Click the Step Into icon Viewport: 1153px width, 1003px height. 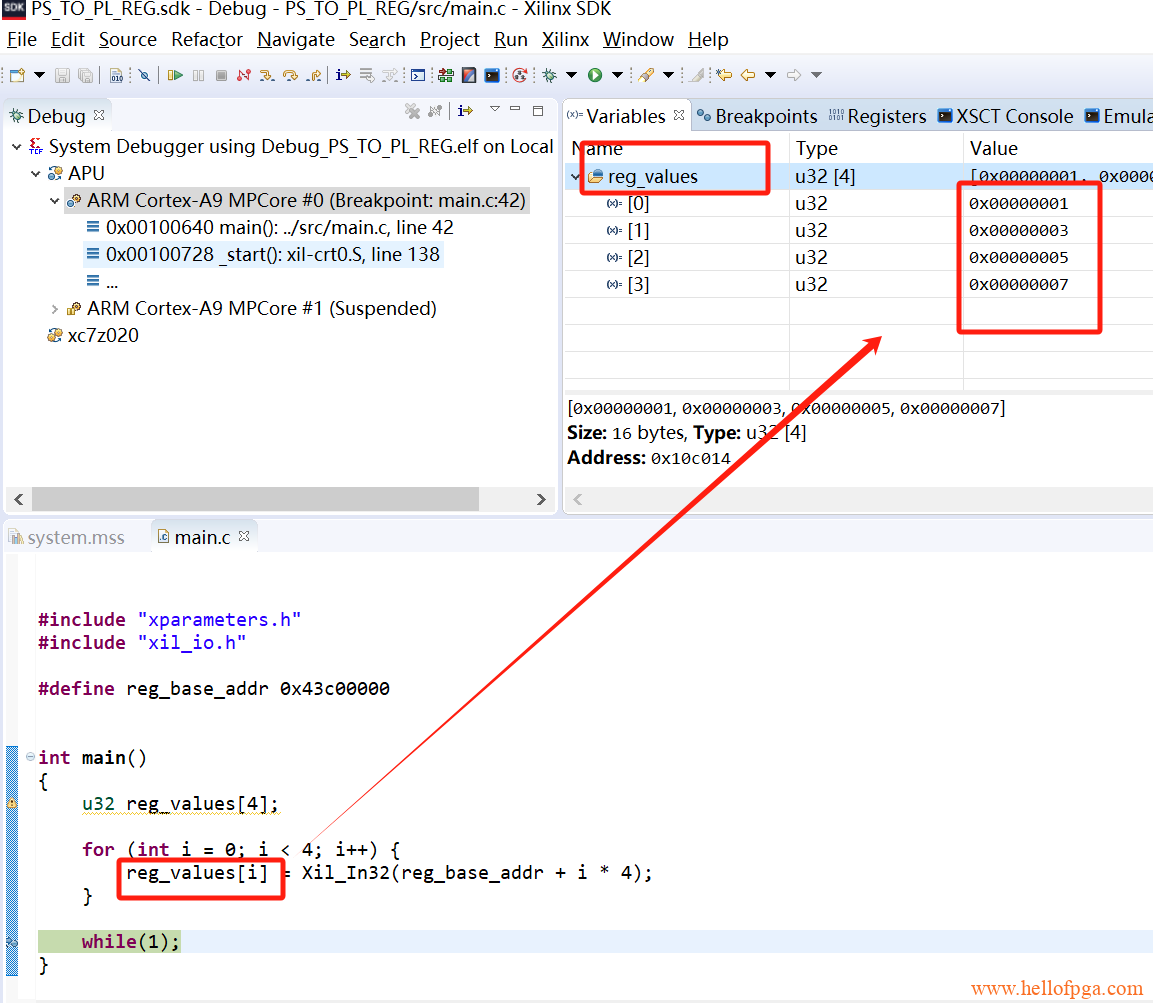click(267, 75)
